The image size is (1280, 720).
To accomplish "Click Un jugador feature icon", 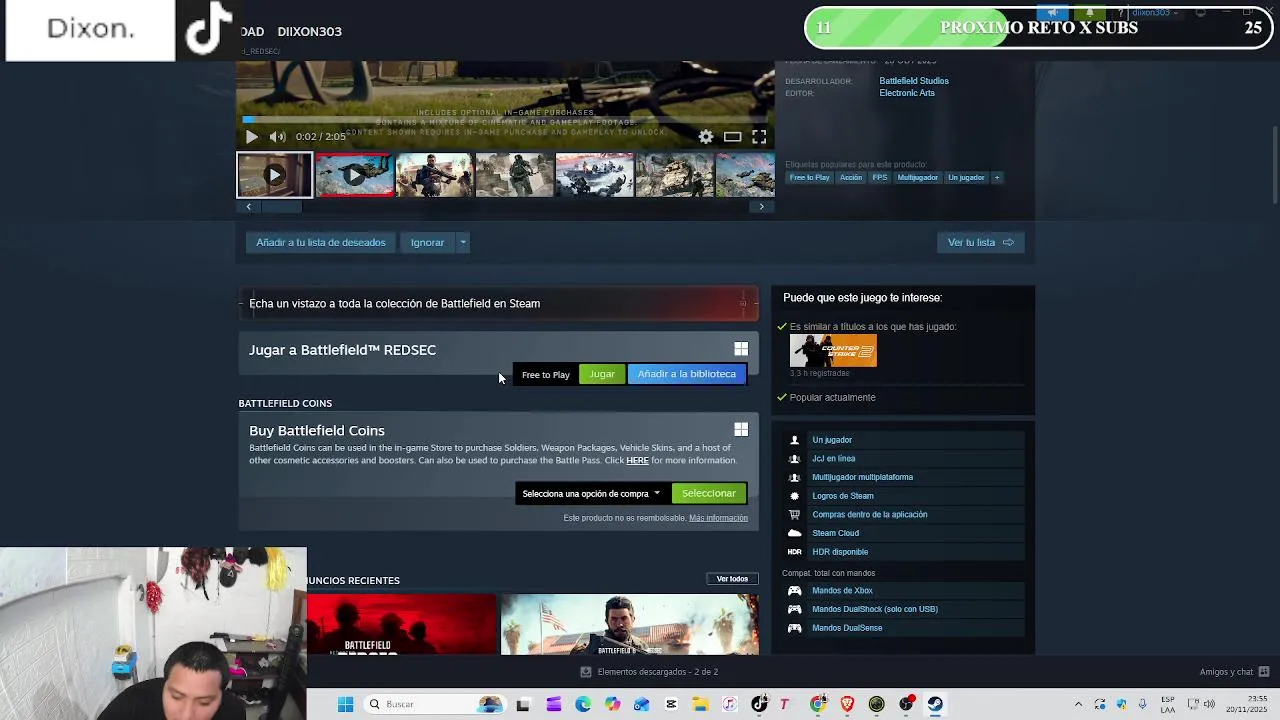I will coord(795,440).
